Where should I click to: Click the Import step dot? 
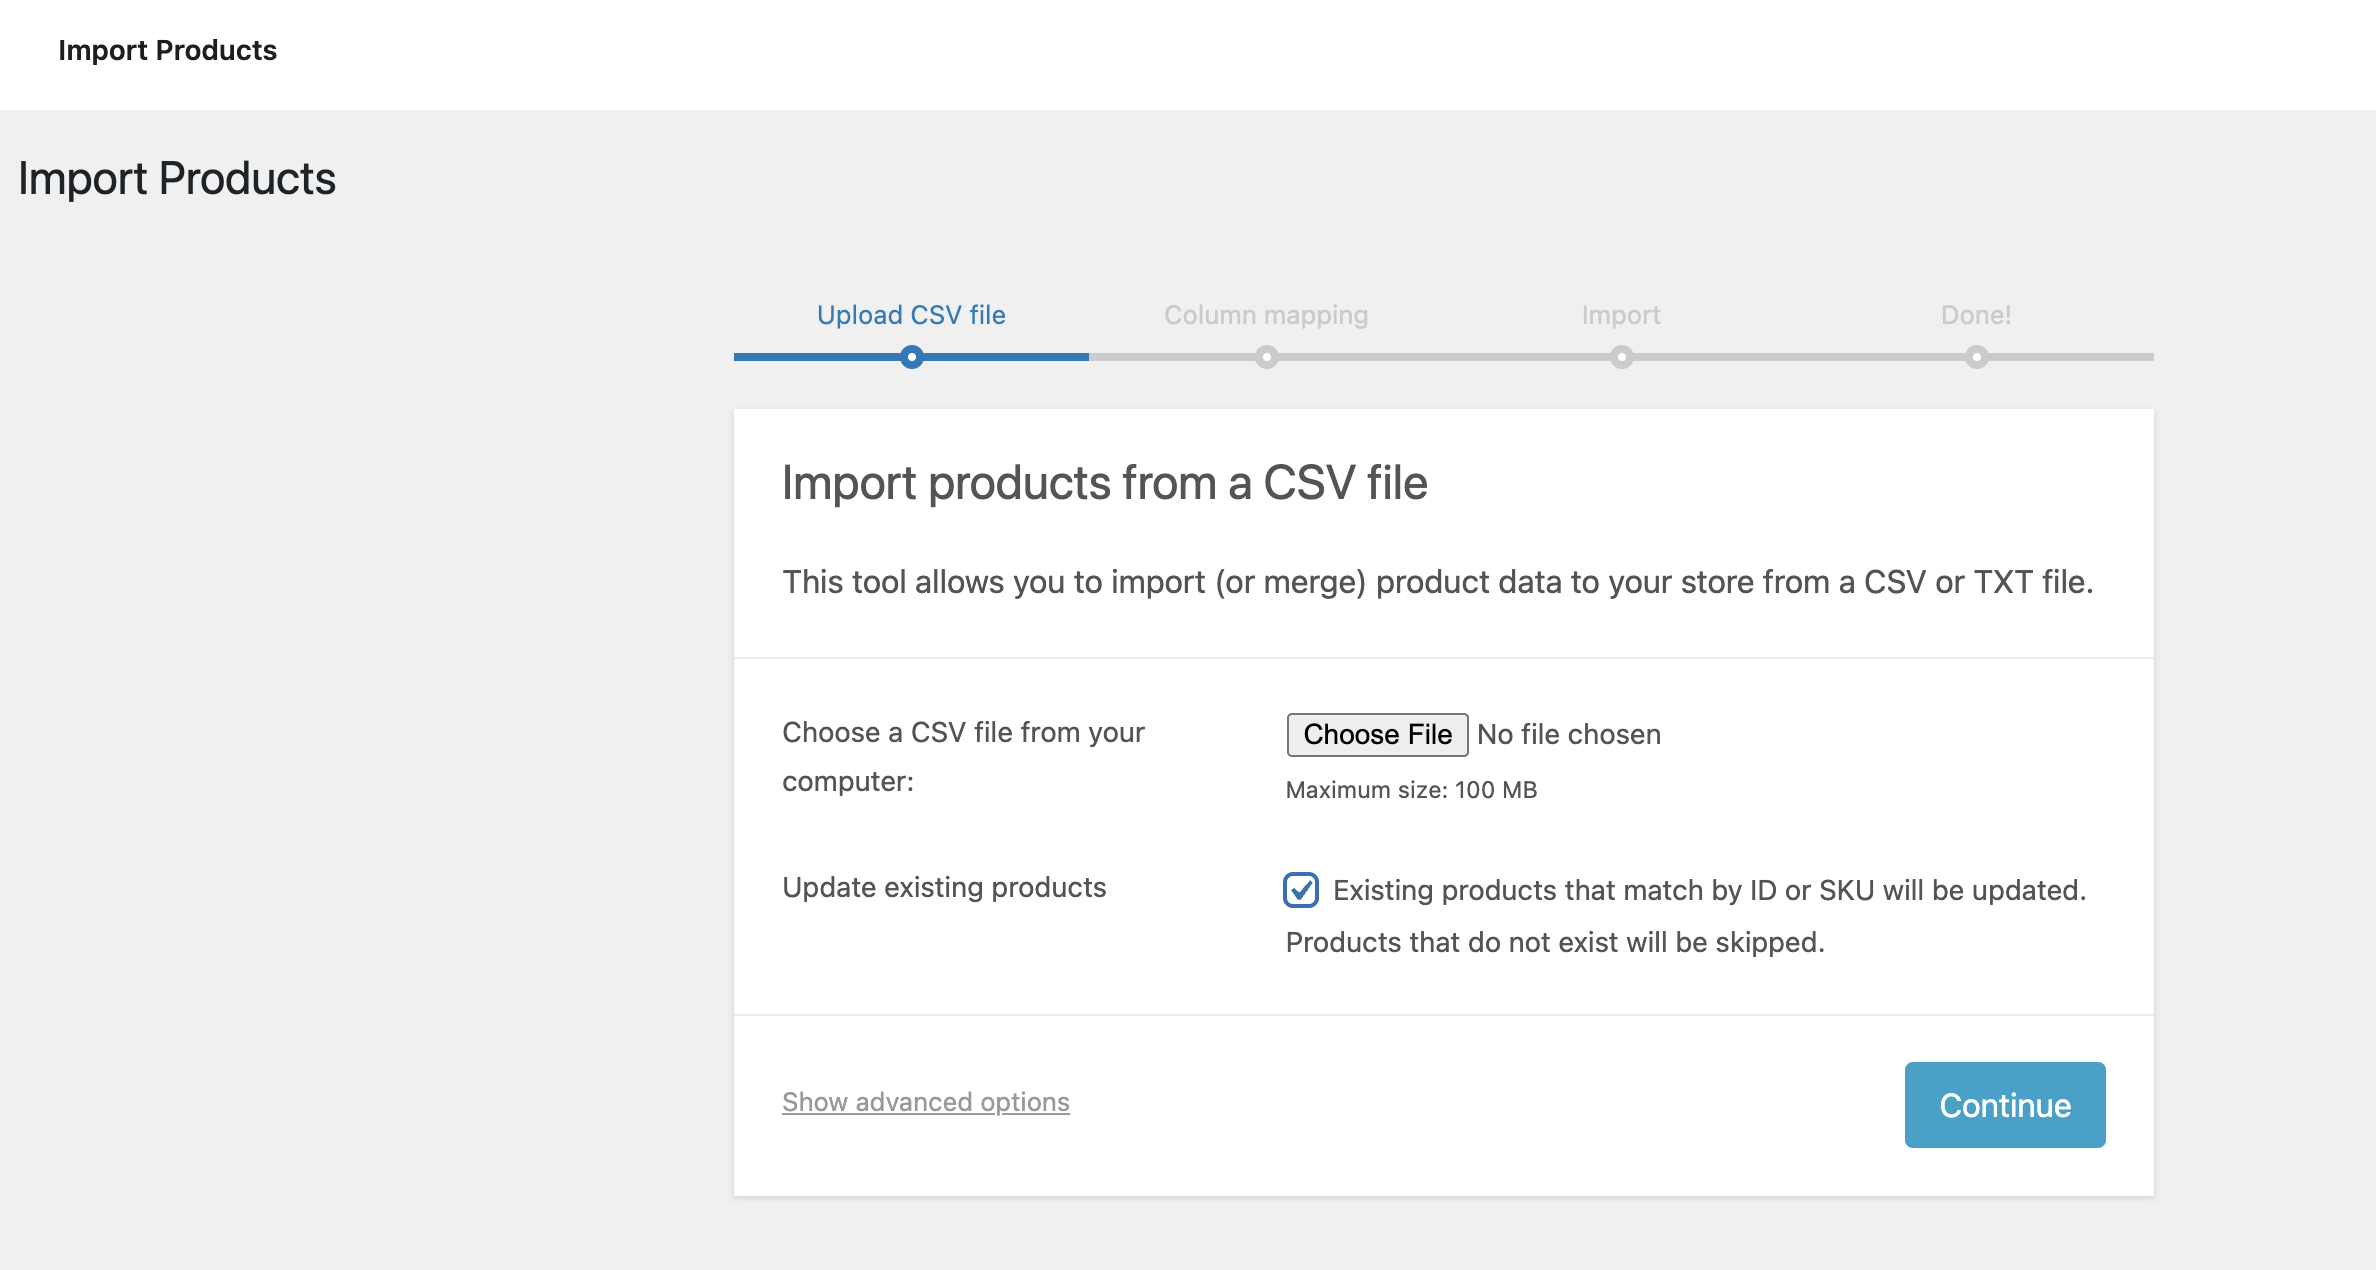click(x=1621, y=357)
